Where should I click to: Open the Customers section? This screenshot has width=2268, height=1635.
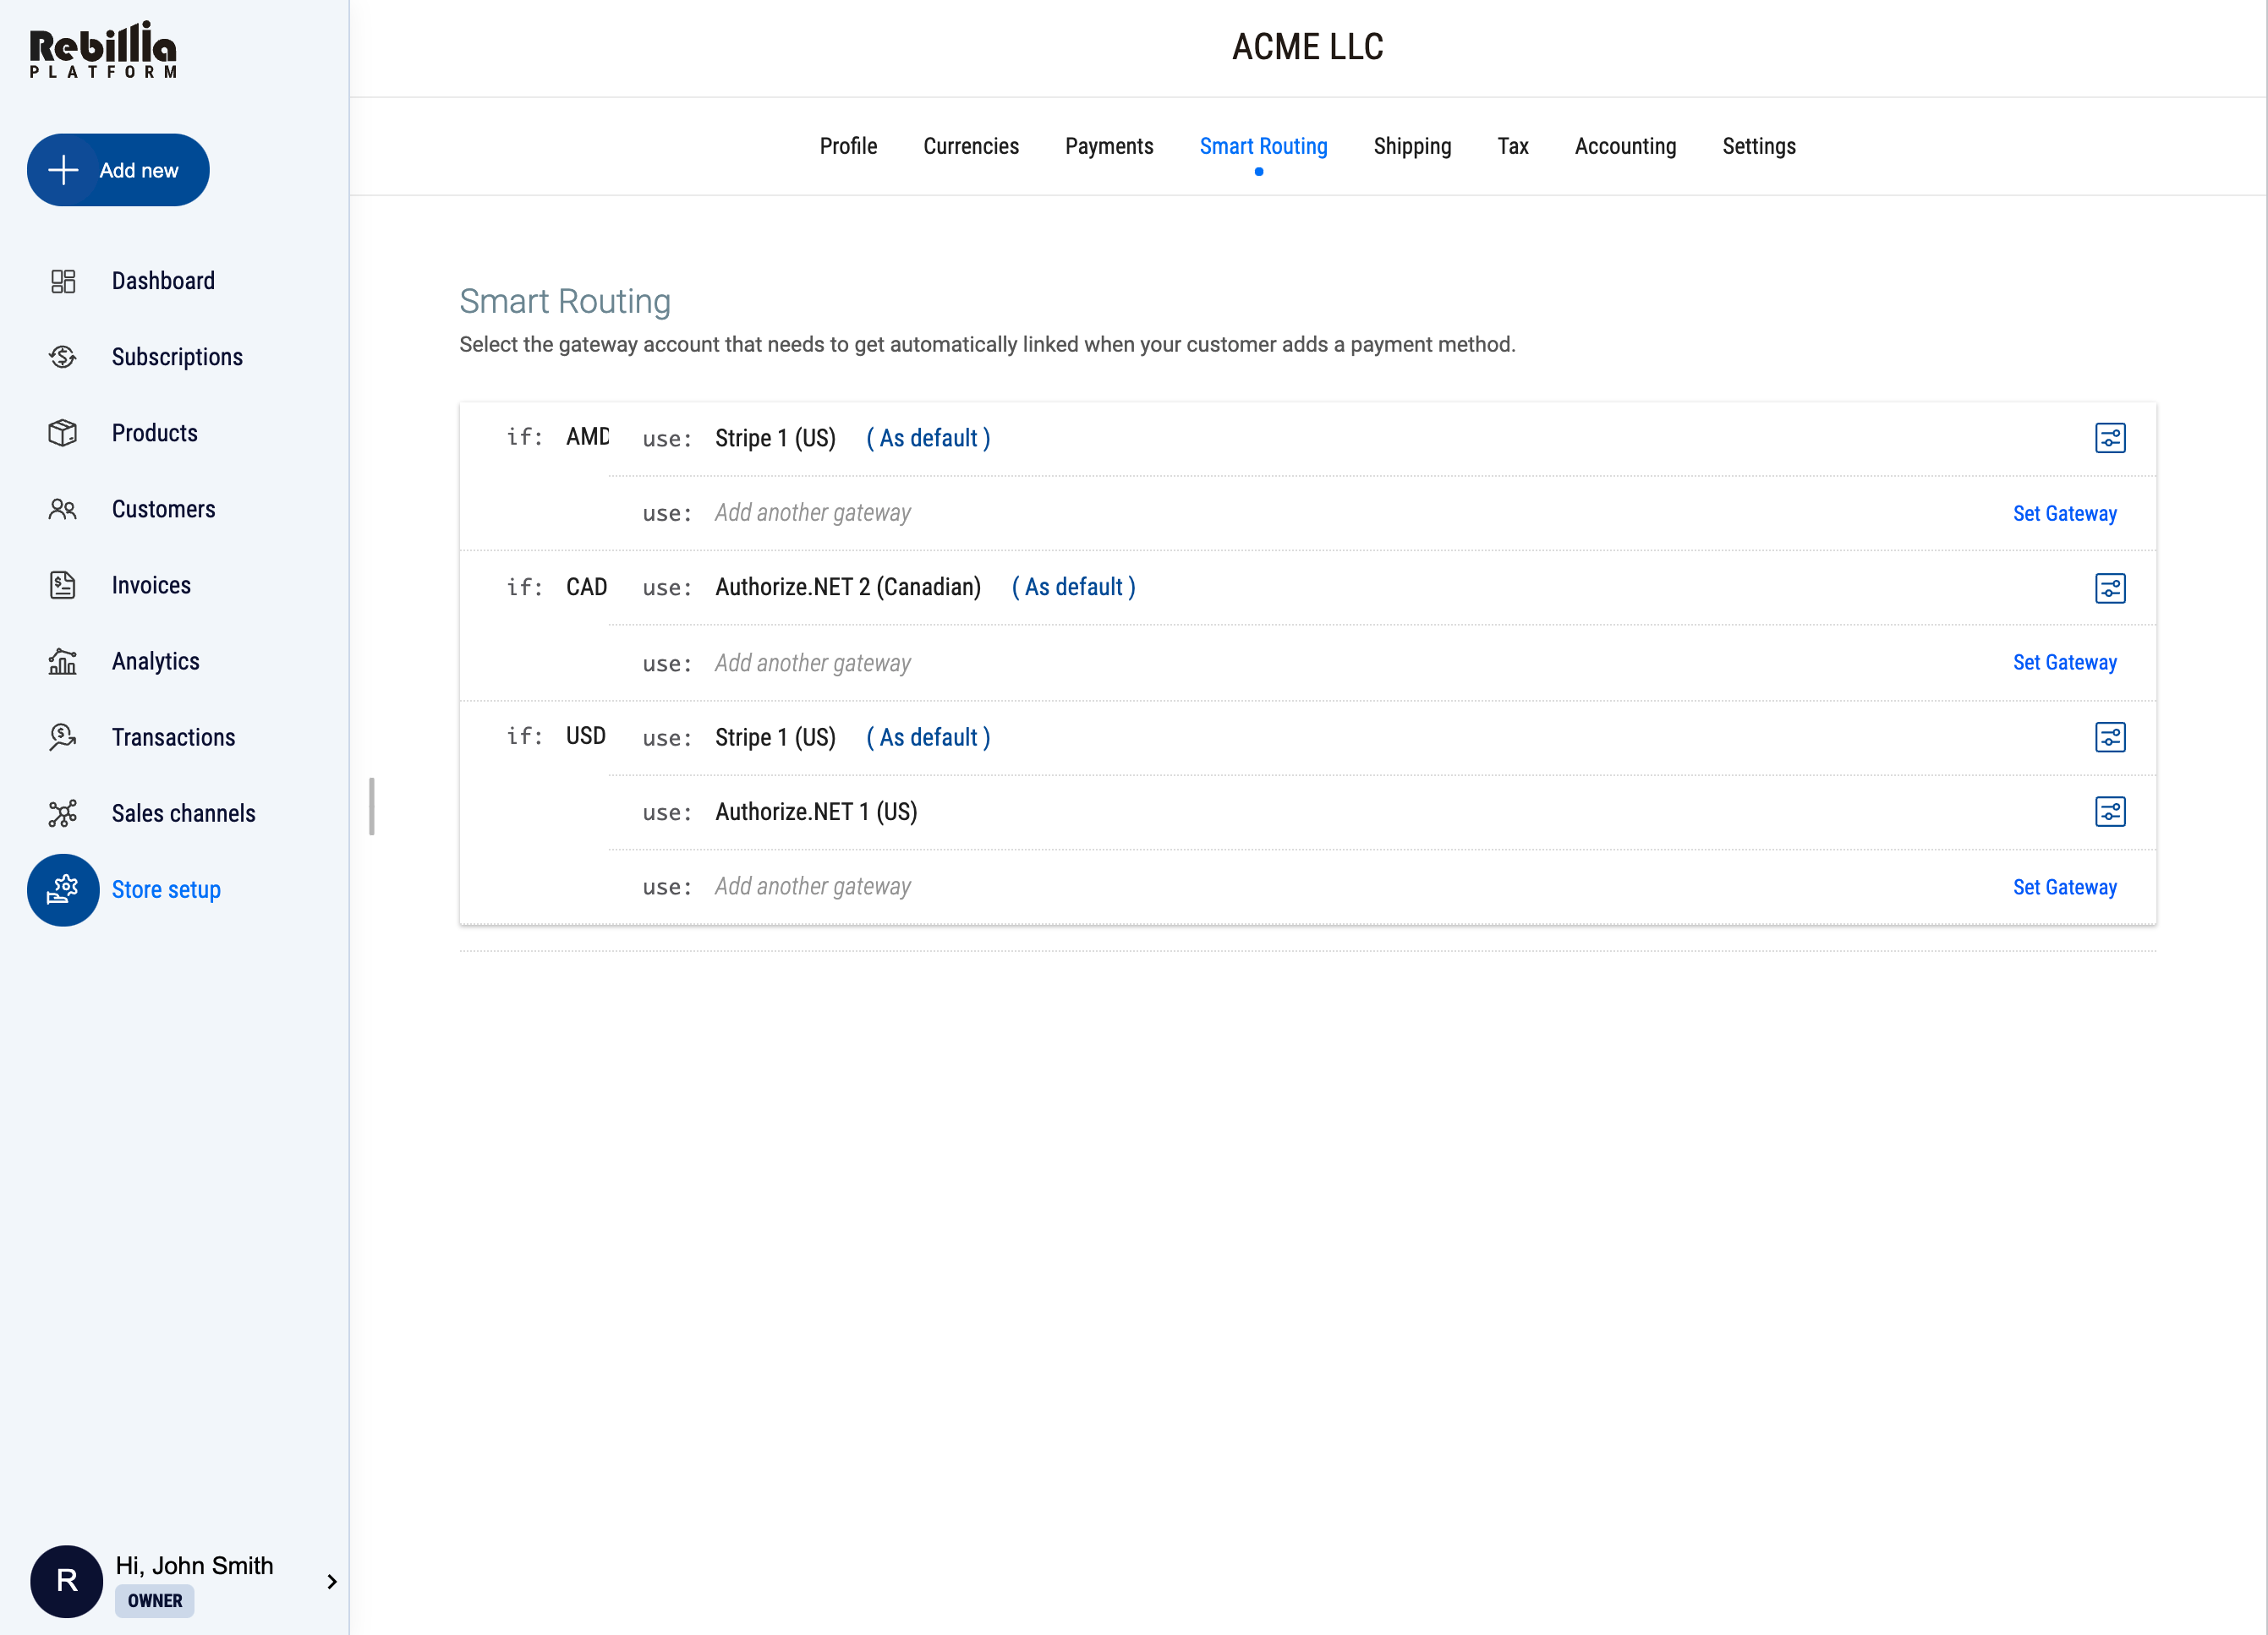pyautogui.click(x=164, y=509)
